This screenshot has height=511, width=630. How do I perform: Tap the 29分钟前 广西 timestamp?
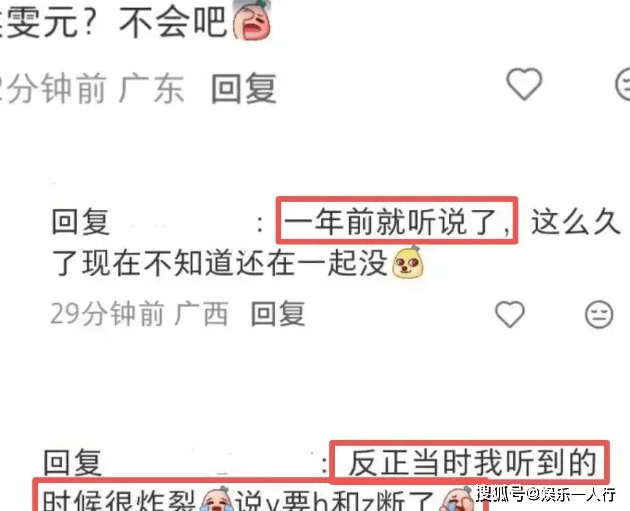139,314
